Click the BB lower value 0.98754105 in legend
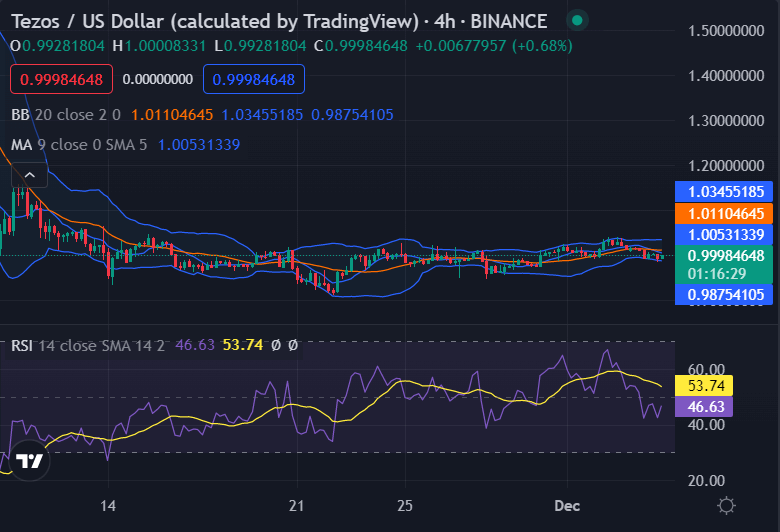The width and height of the screenshot is (780, 532). (x=352, y=115)
